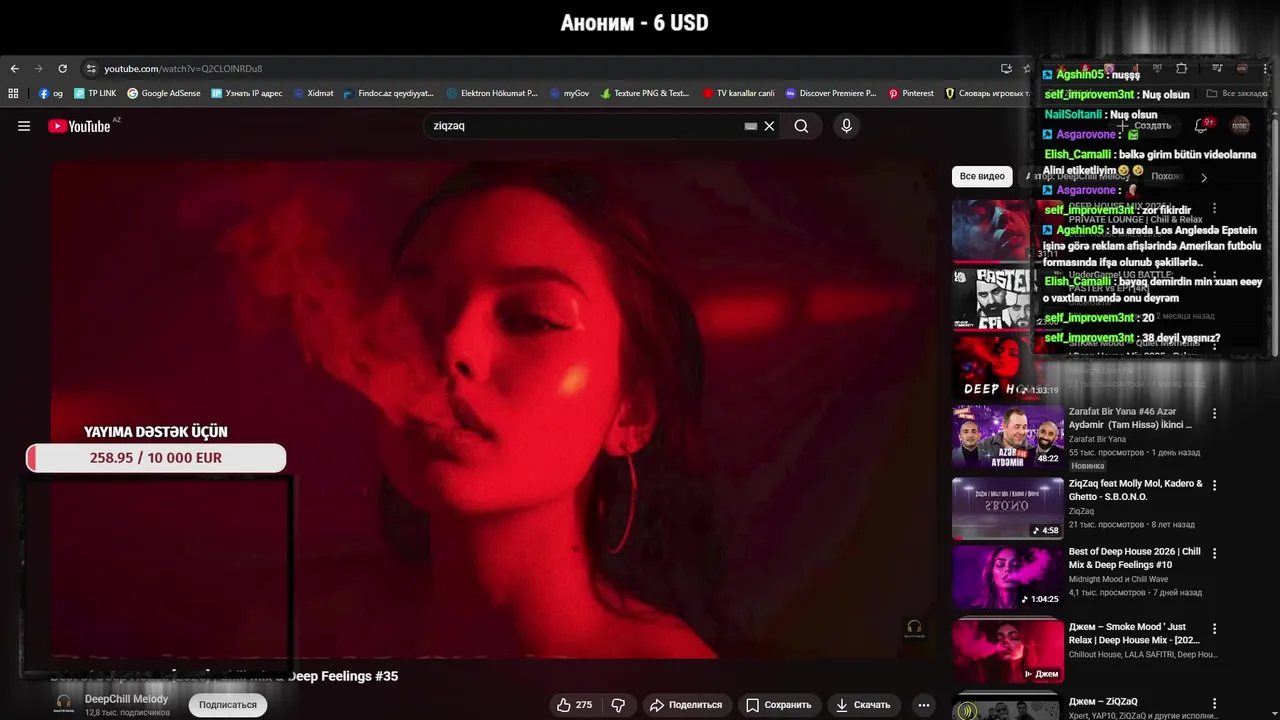Screen dimensions: 1280x720
Task: Click the browser URL address bar
Action: pos(540,69)
